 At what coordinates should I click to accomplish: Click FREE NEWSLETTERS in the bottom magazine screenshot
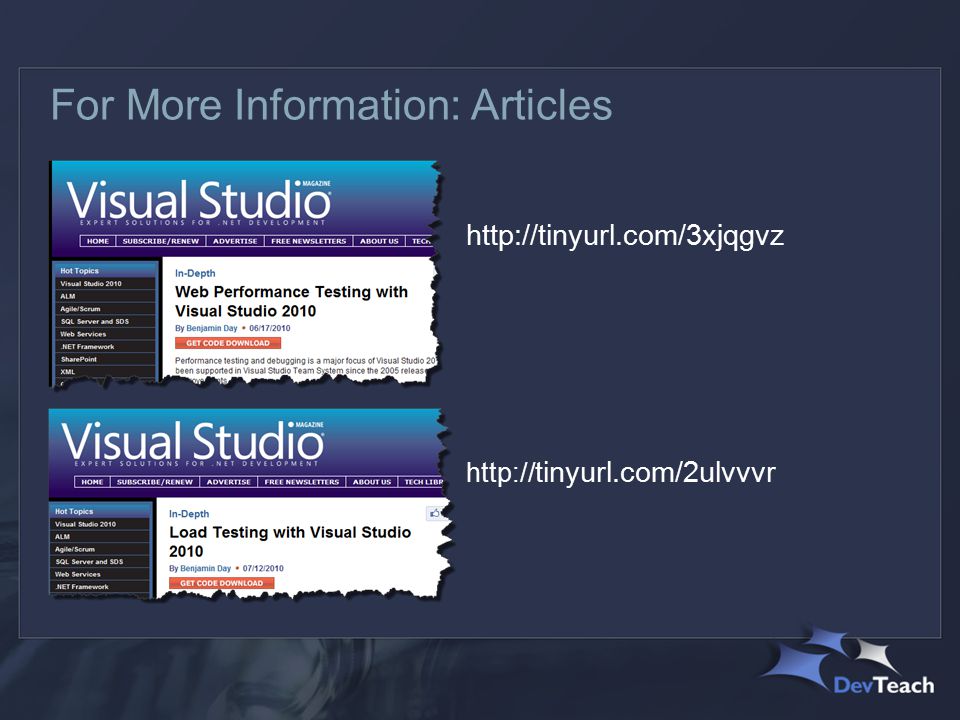pos(302,482)
